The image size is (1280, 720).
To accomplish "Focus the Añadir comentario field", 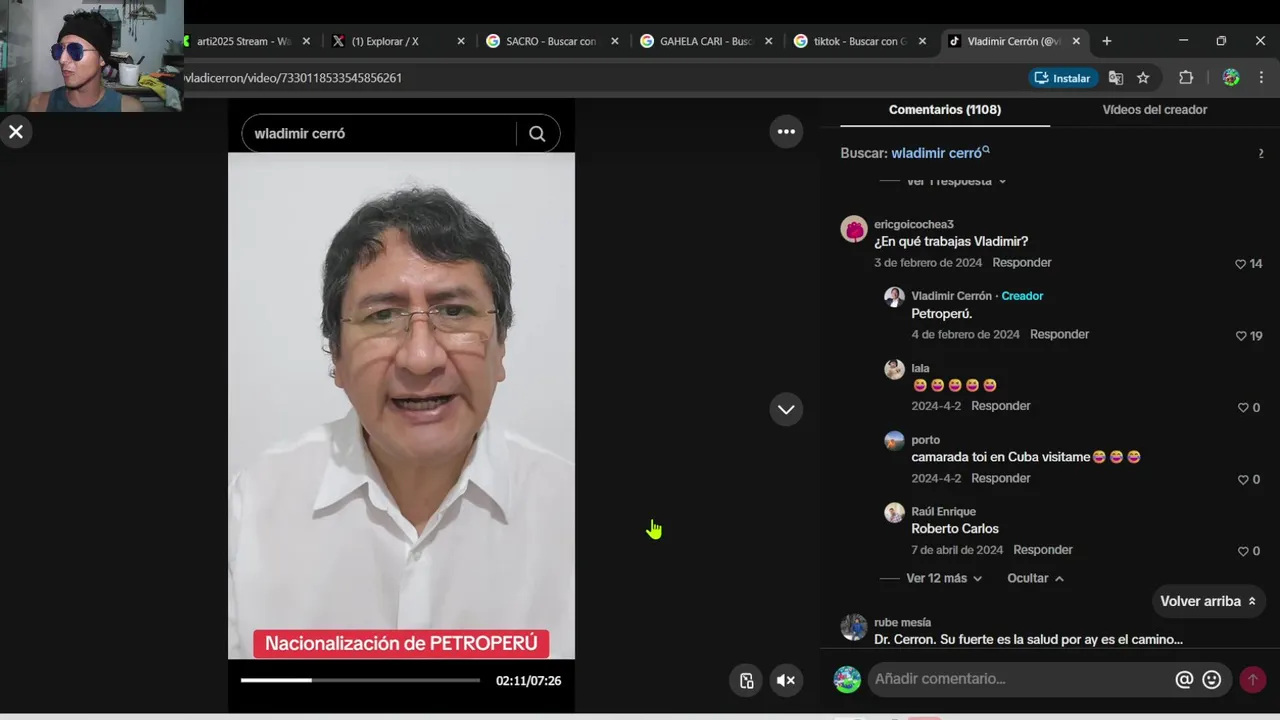I will tap(1020, 679).
